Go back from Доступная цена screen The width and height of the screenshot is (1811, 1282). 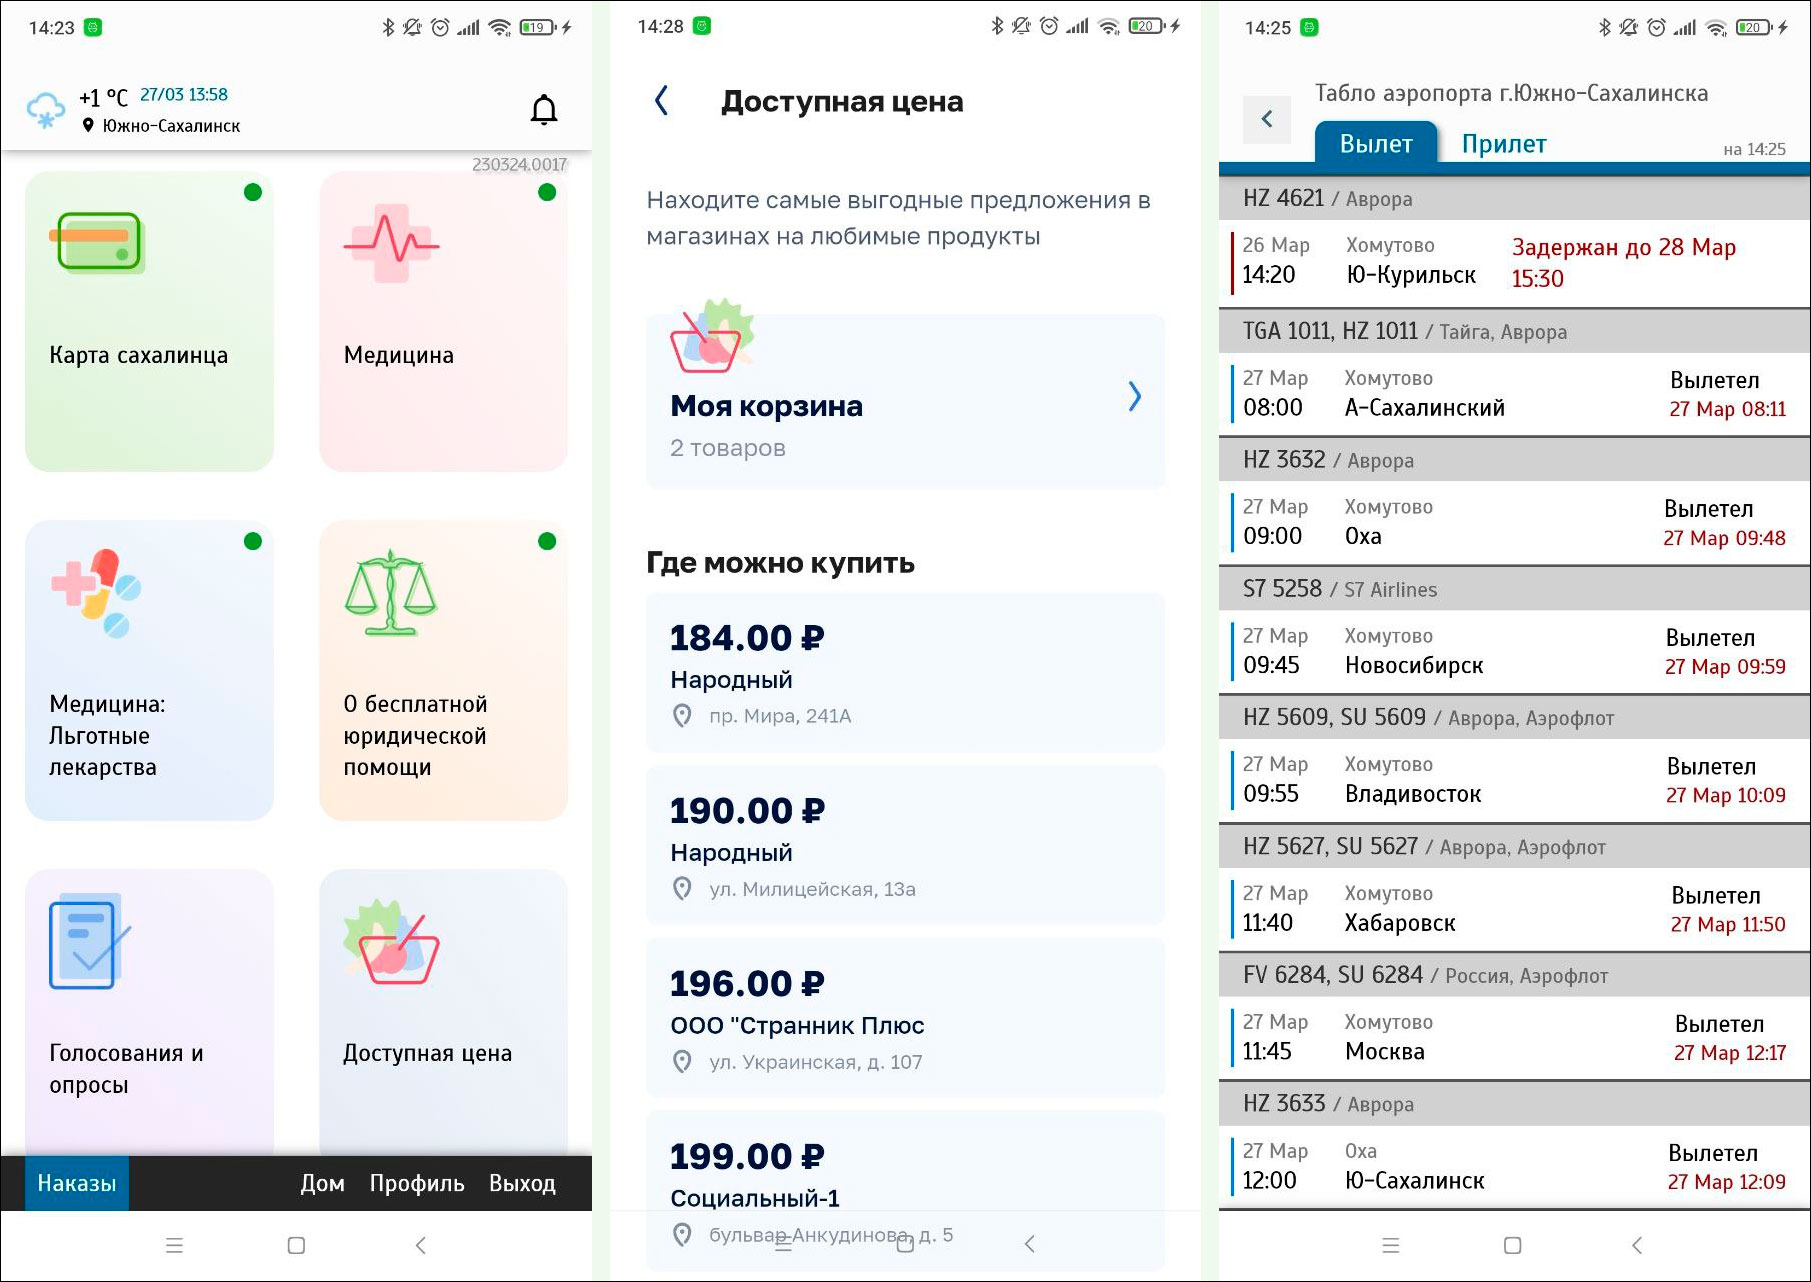[x=659, y=100]
